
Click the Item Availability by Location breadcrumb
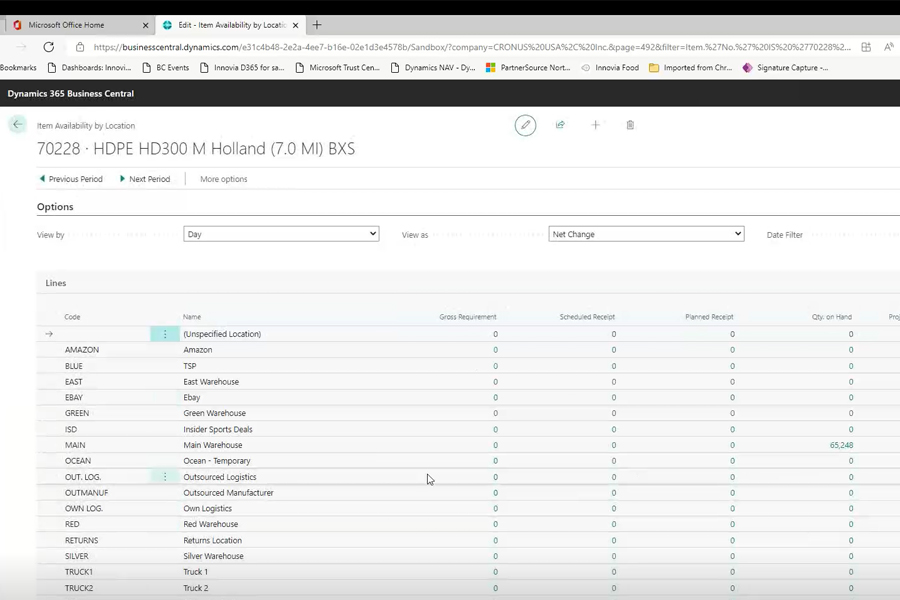pyautogui.click(x=86, y=126)
